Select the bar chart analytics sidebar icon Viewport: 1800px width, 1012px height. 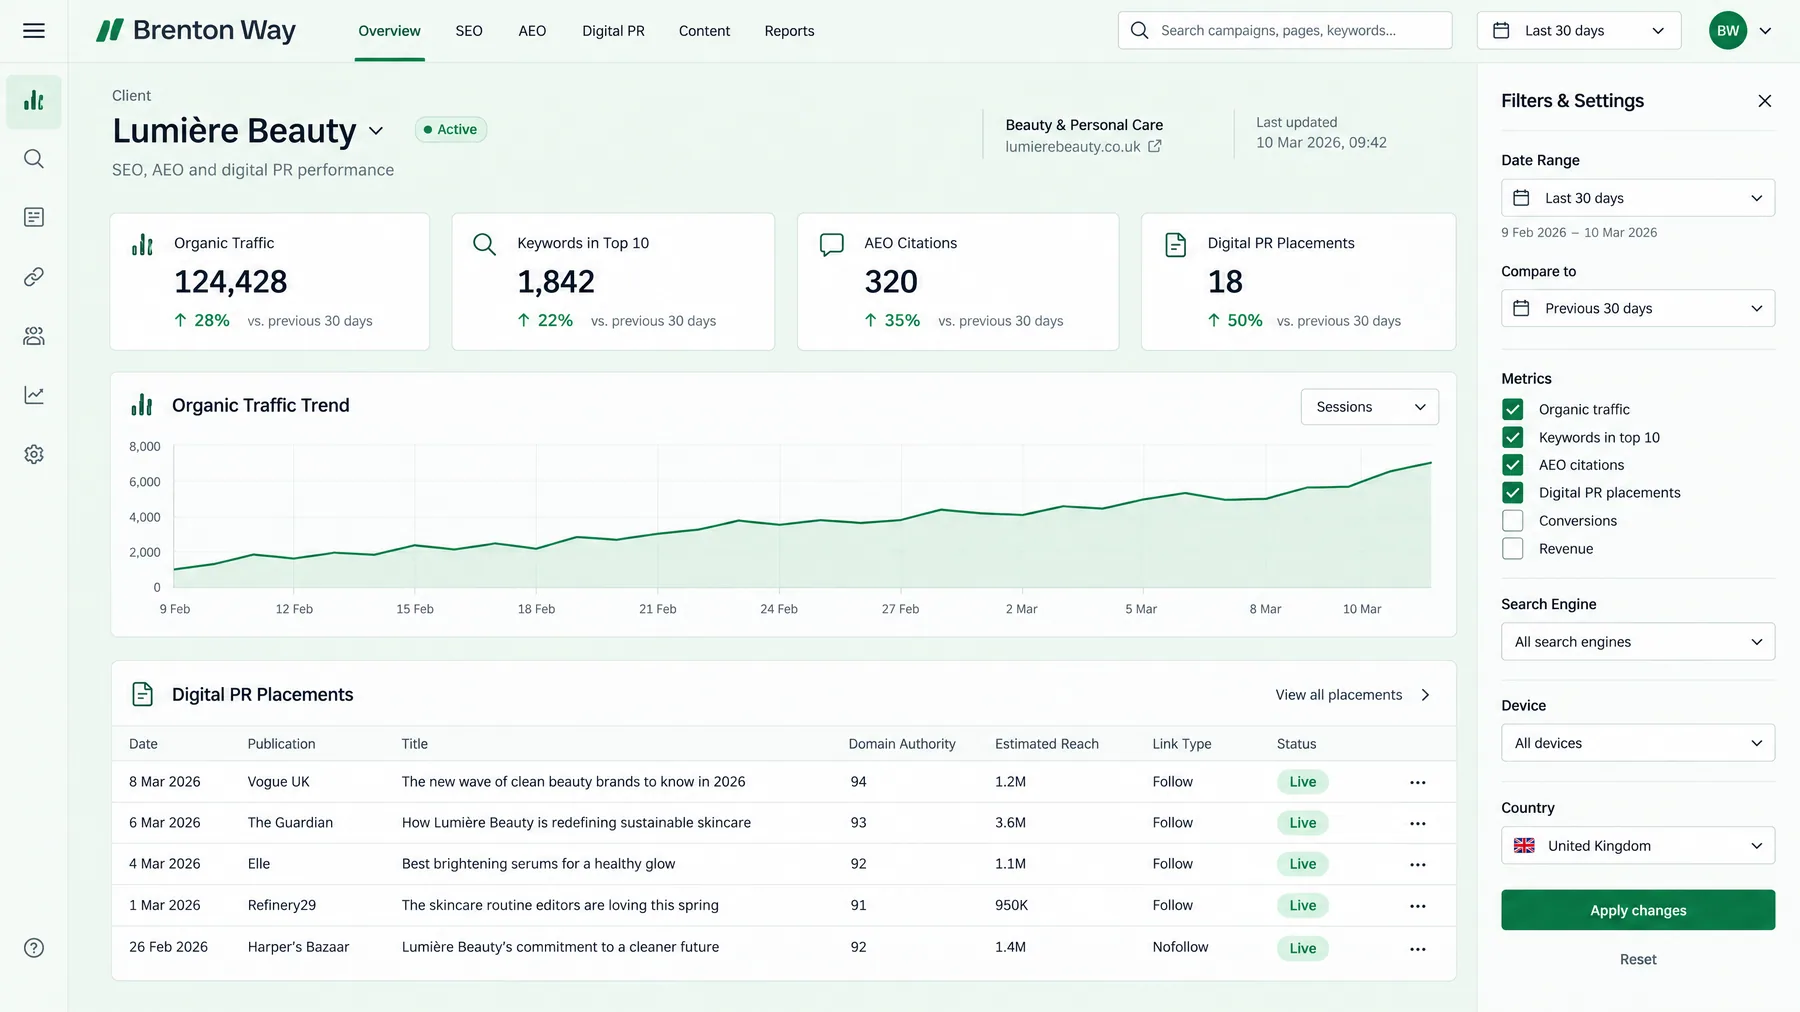point(34,101)
